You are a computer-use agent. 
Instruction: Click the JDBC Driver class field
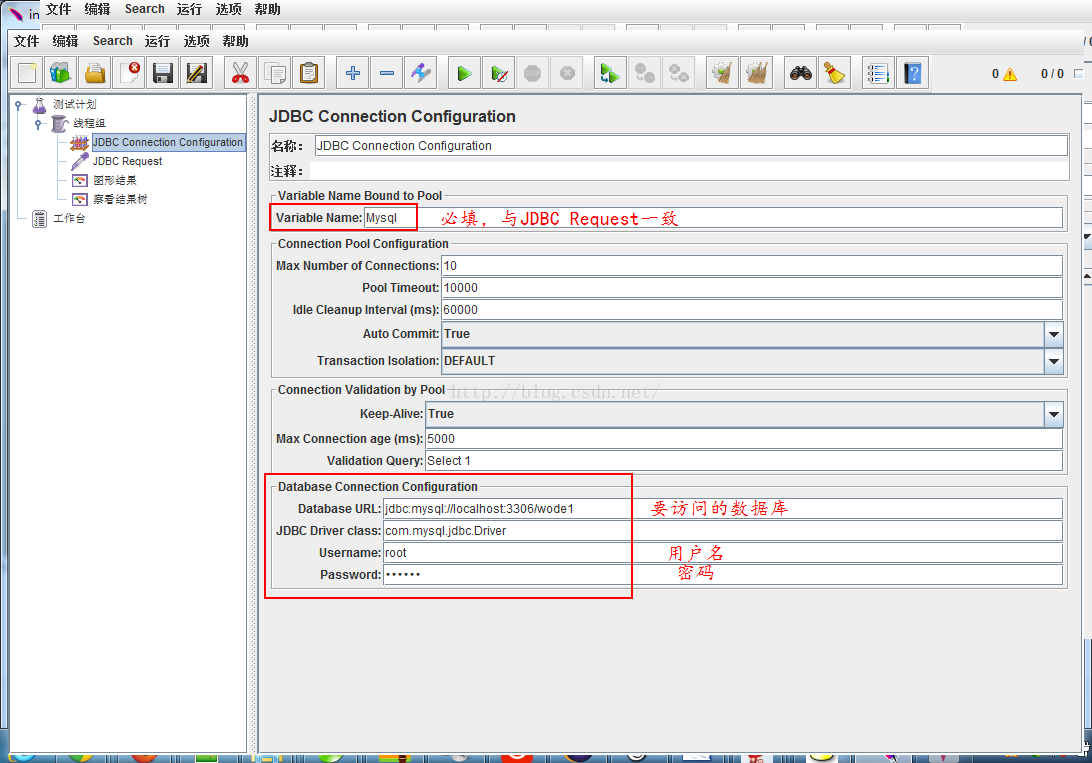click(x=723, y=530)
